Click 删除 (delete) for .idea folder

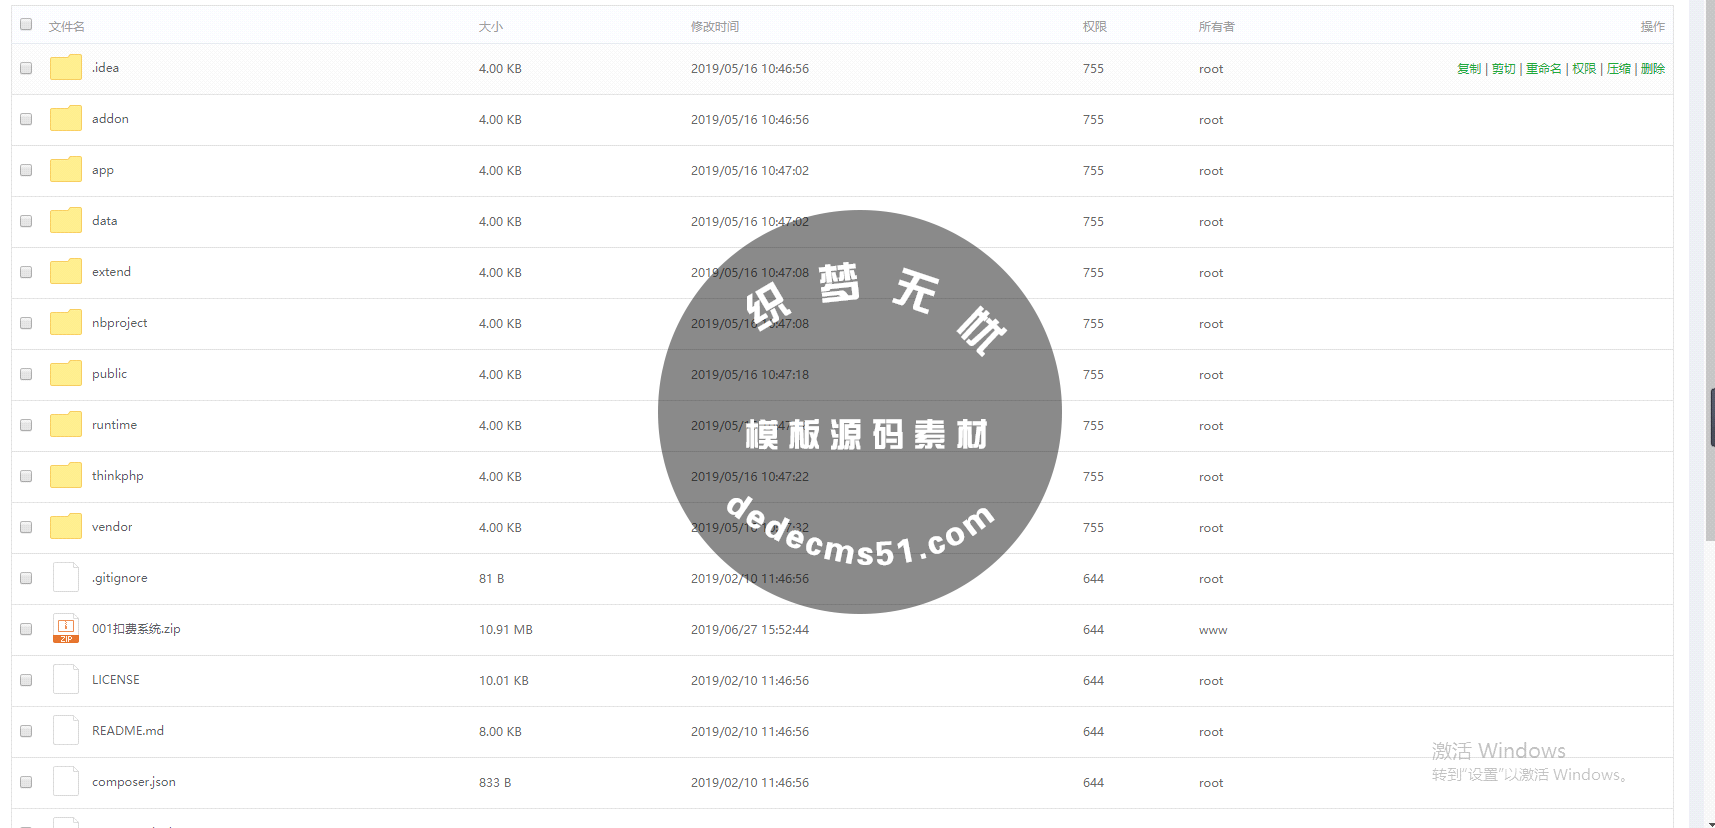point(1652,69)
